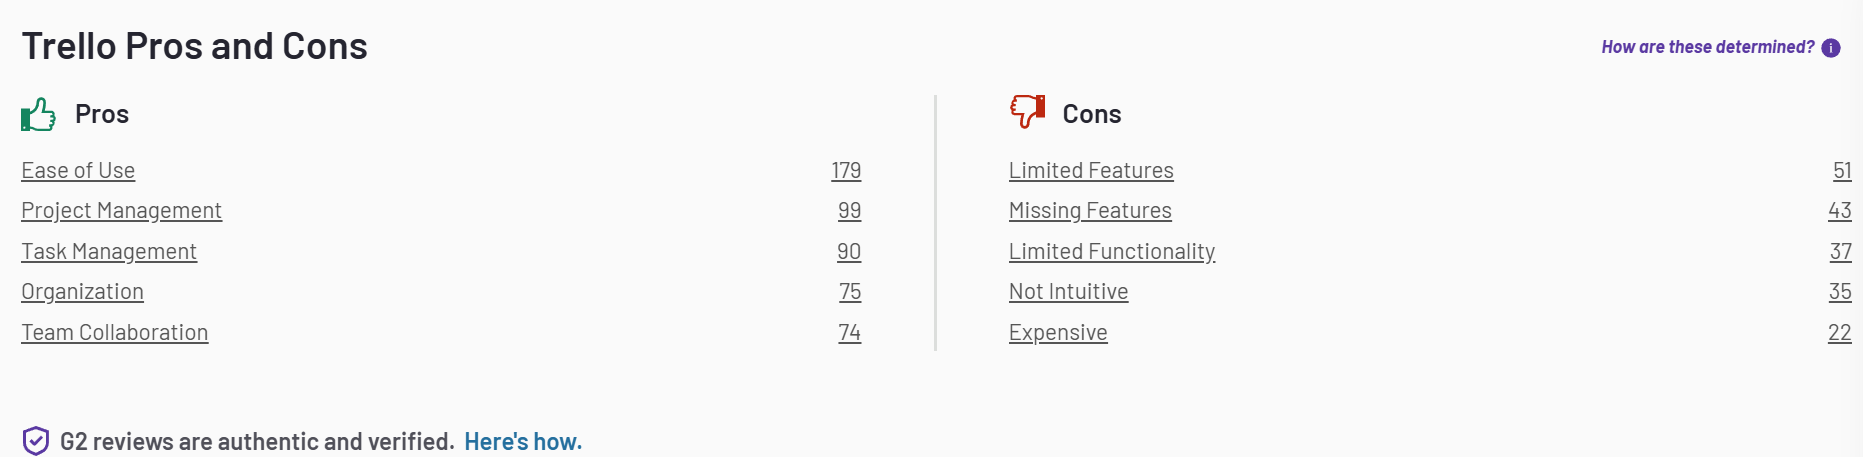Select the Task Management pro
Screen dimensions: 1863x457
pos(109,252)
